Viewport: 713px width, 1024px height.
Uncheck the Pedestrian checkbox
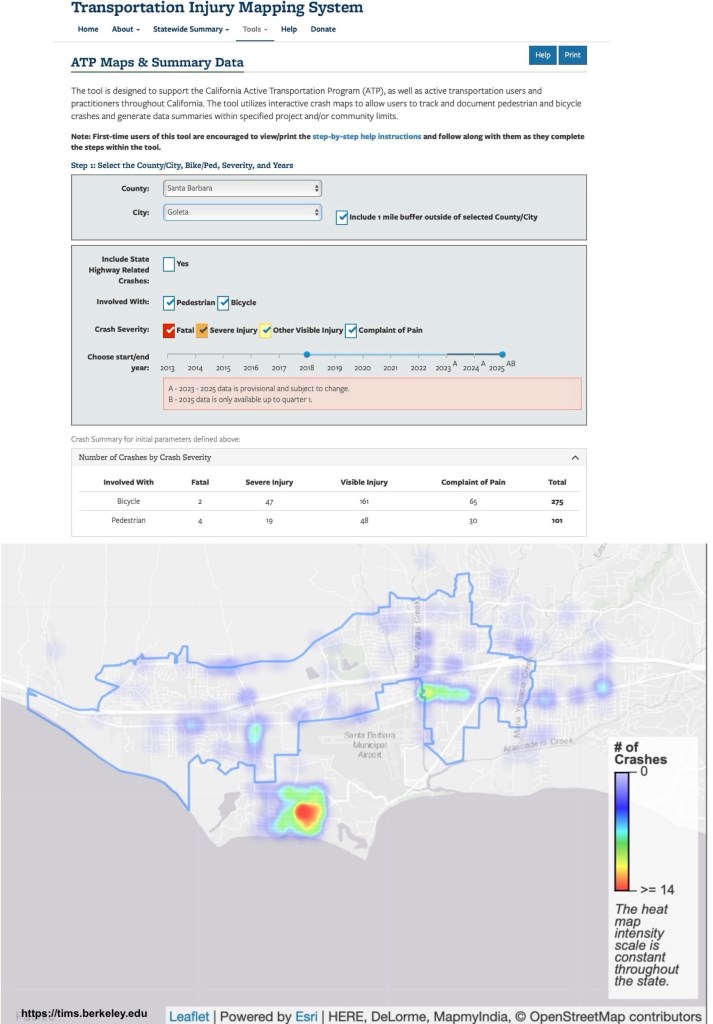pos(170,302)
